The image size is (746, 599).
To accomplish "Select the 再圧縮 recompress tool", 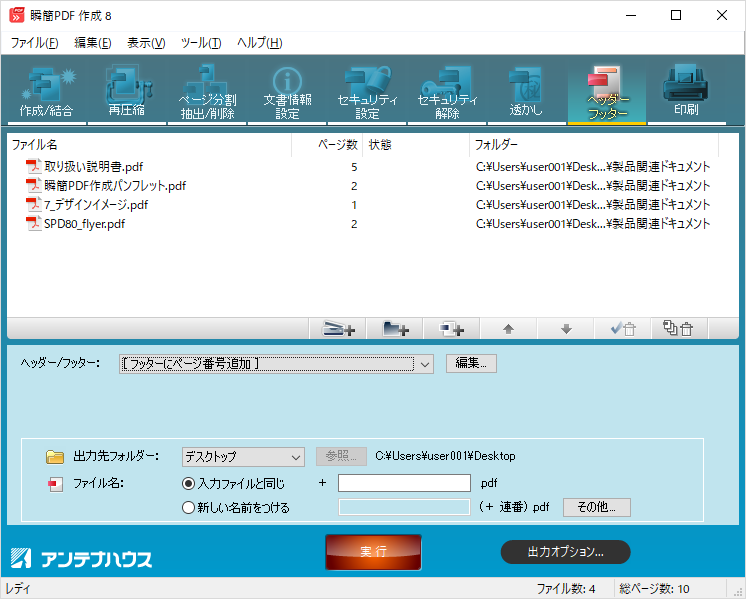I will point(127,92).
